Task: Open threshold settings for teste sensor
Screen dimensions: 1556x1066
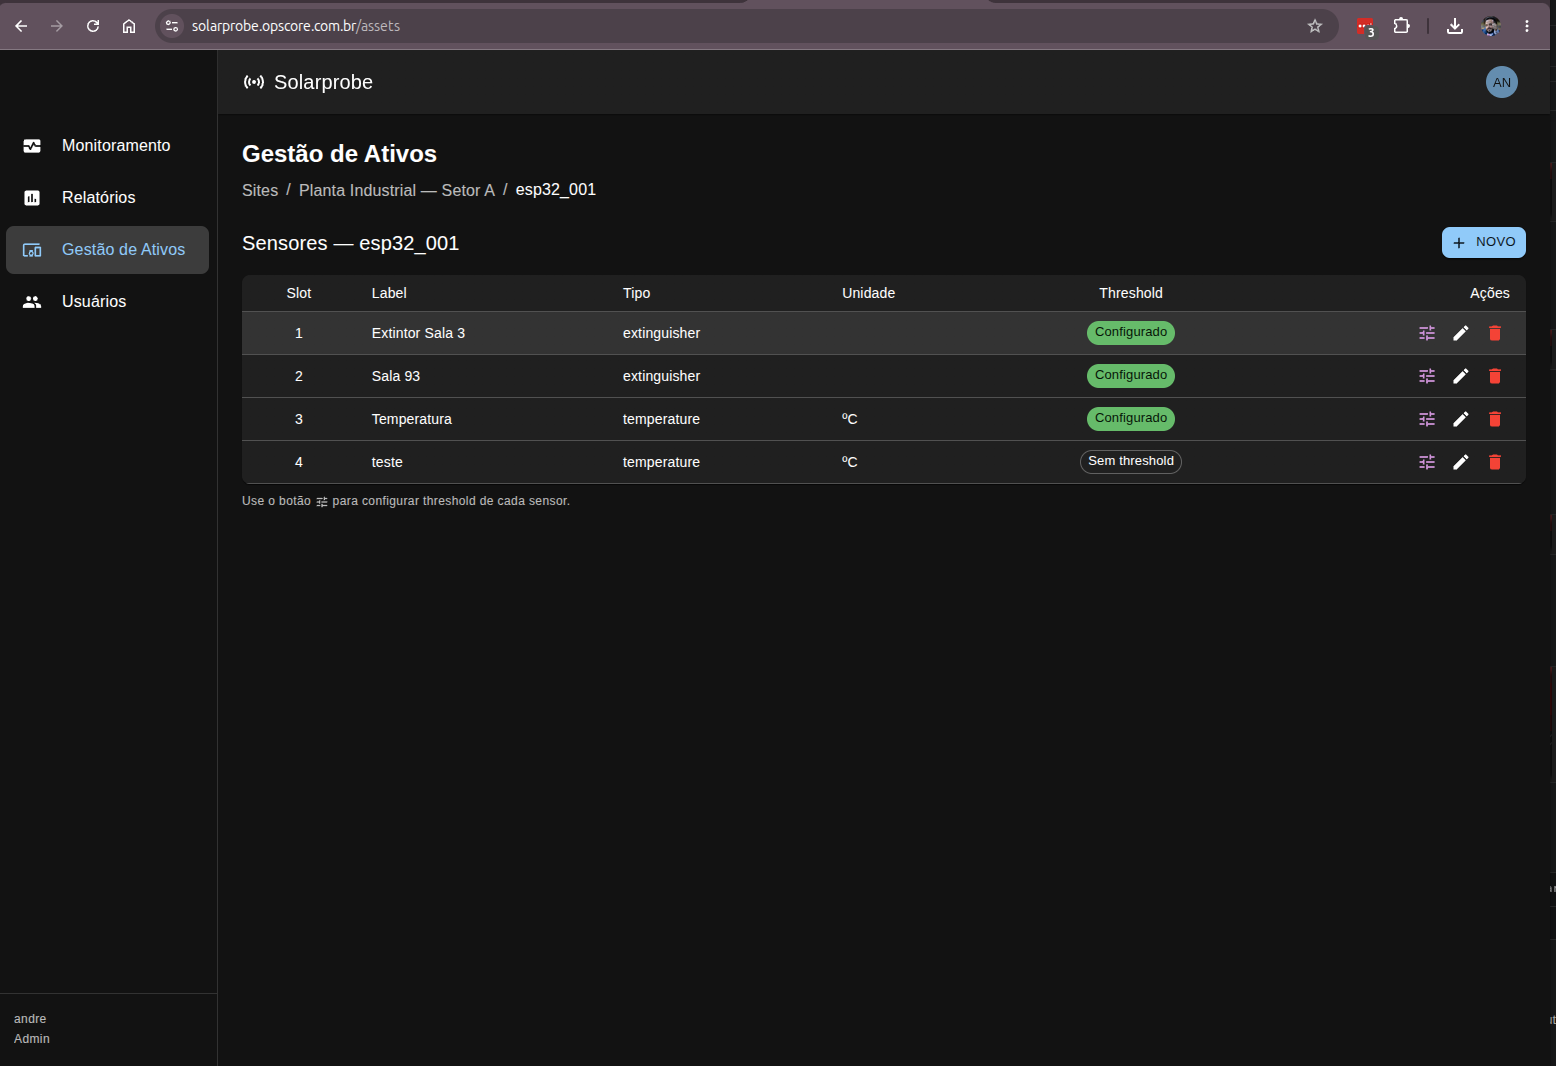Action: pos(1427,462)
